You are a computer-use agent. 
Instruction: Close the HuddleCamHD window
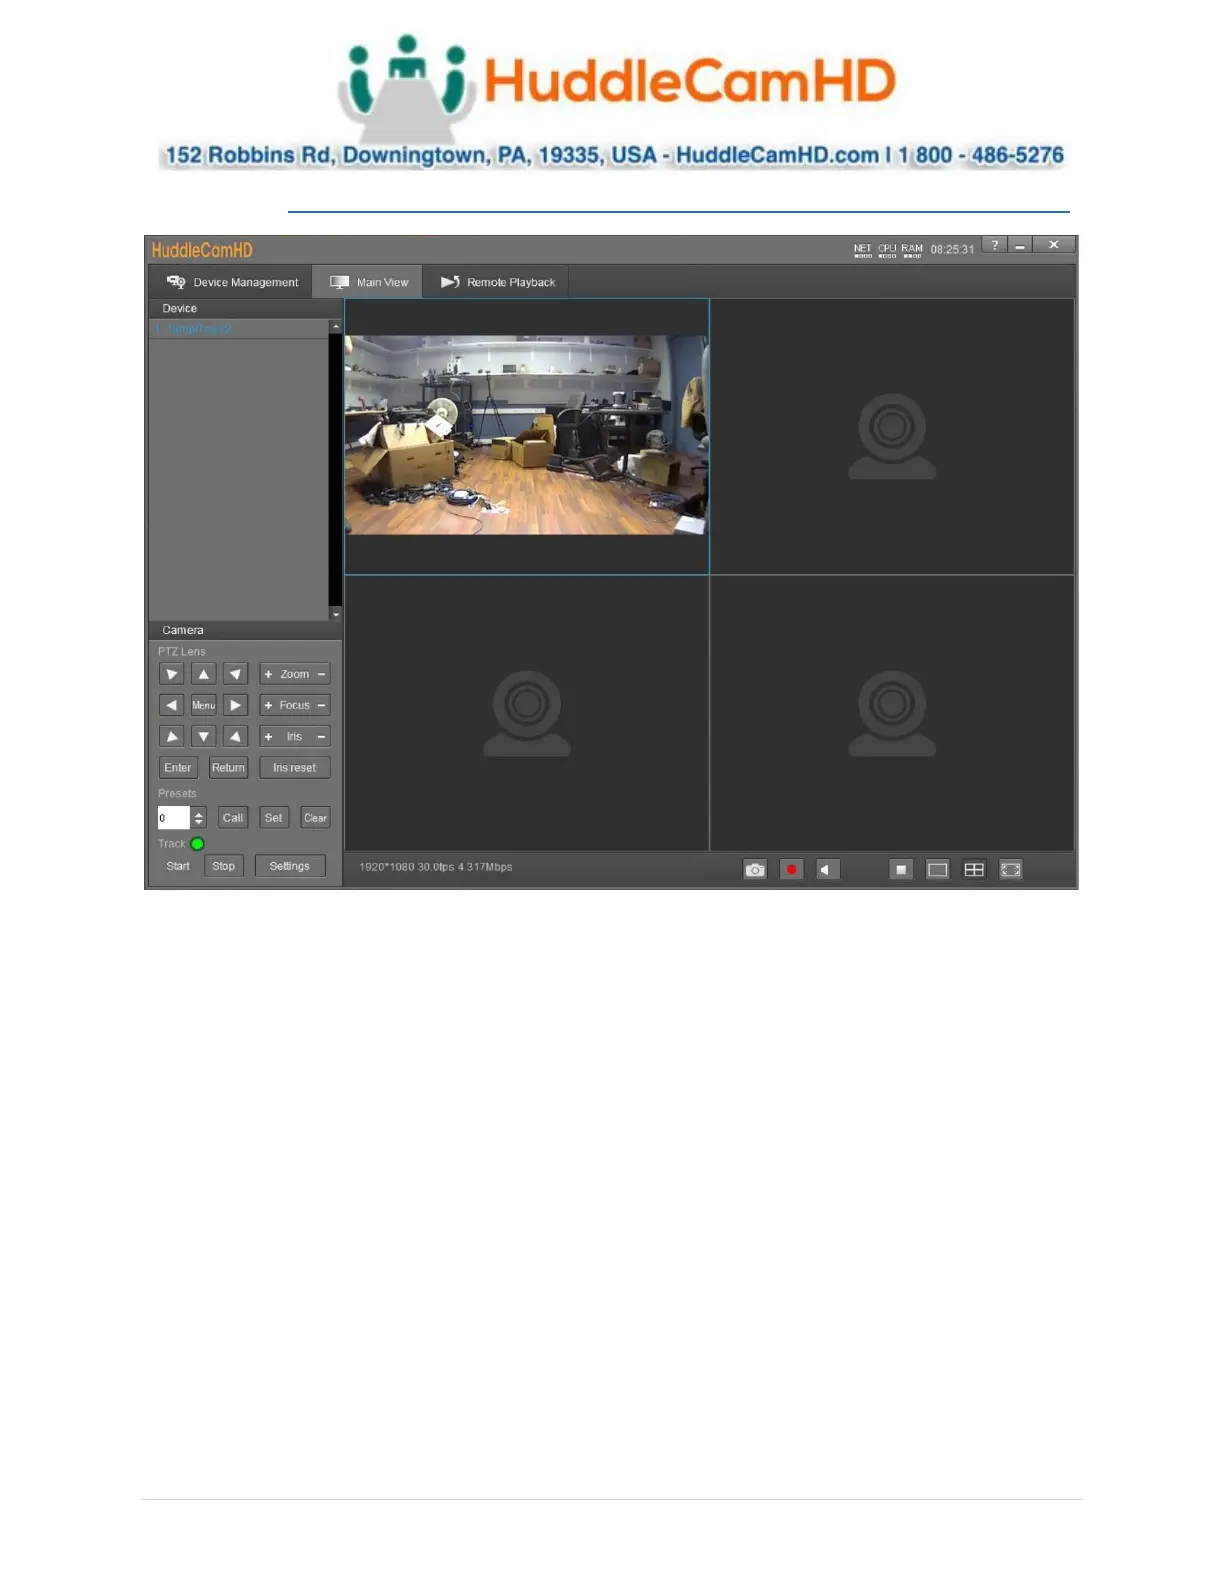[1053, 245]
